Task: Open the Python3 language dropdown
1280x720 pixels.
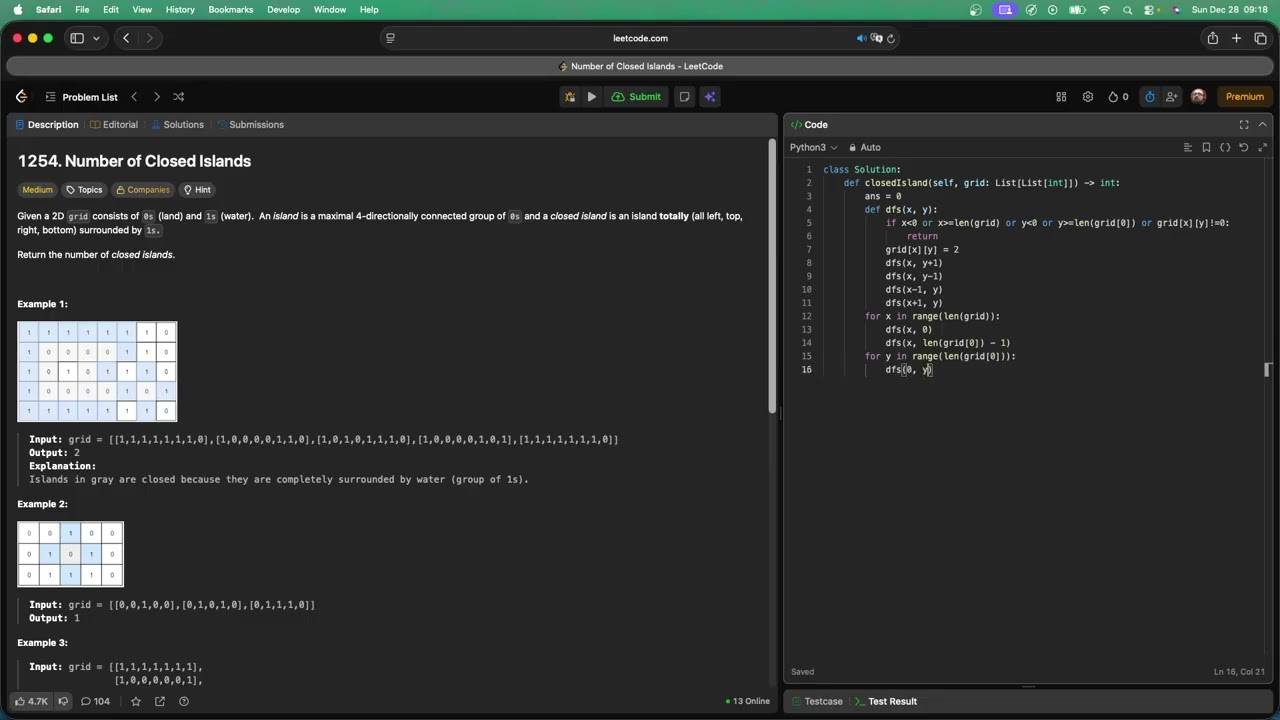Action: coord(814,147)
